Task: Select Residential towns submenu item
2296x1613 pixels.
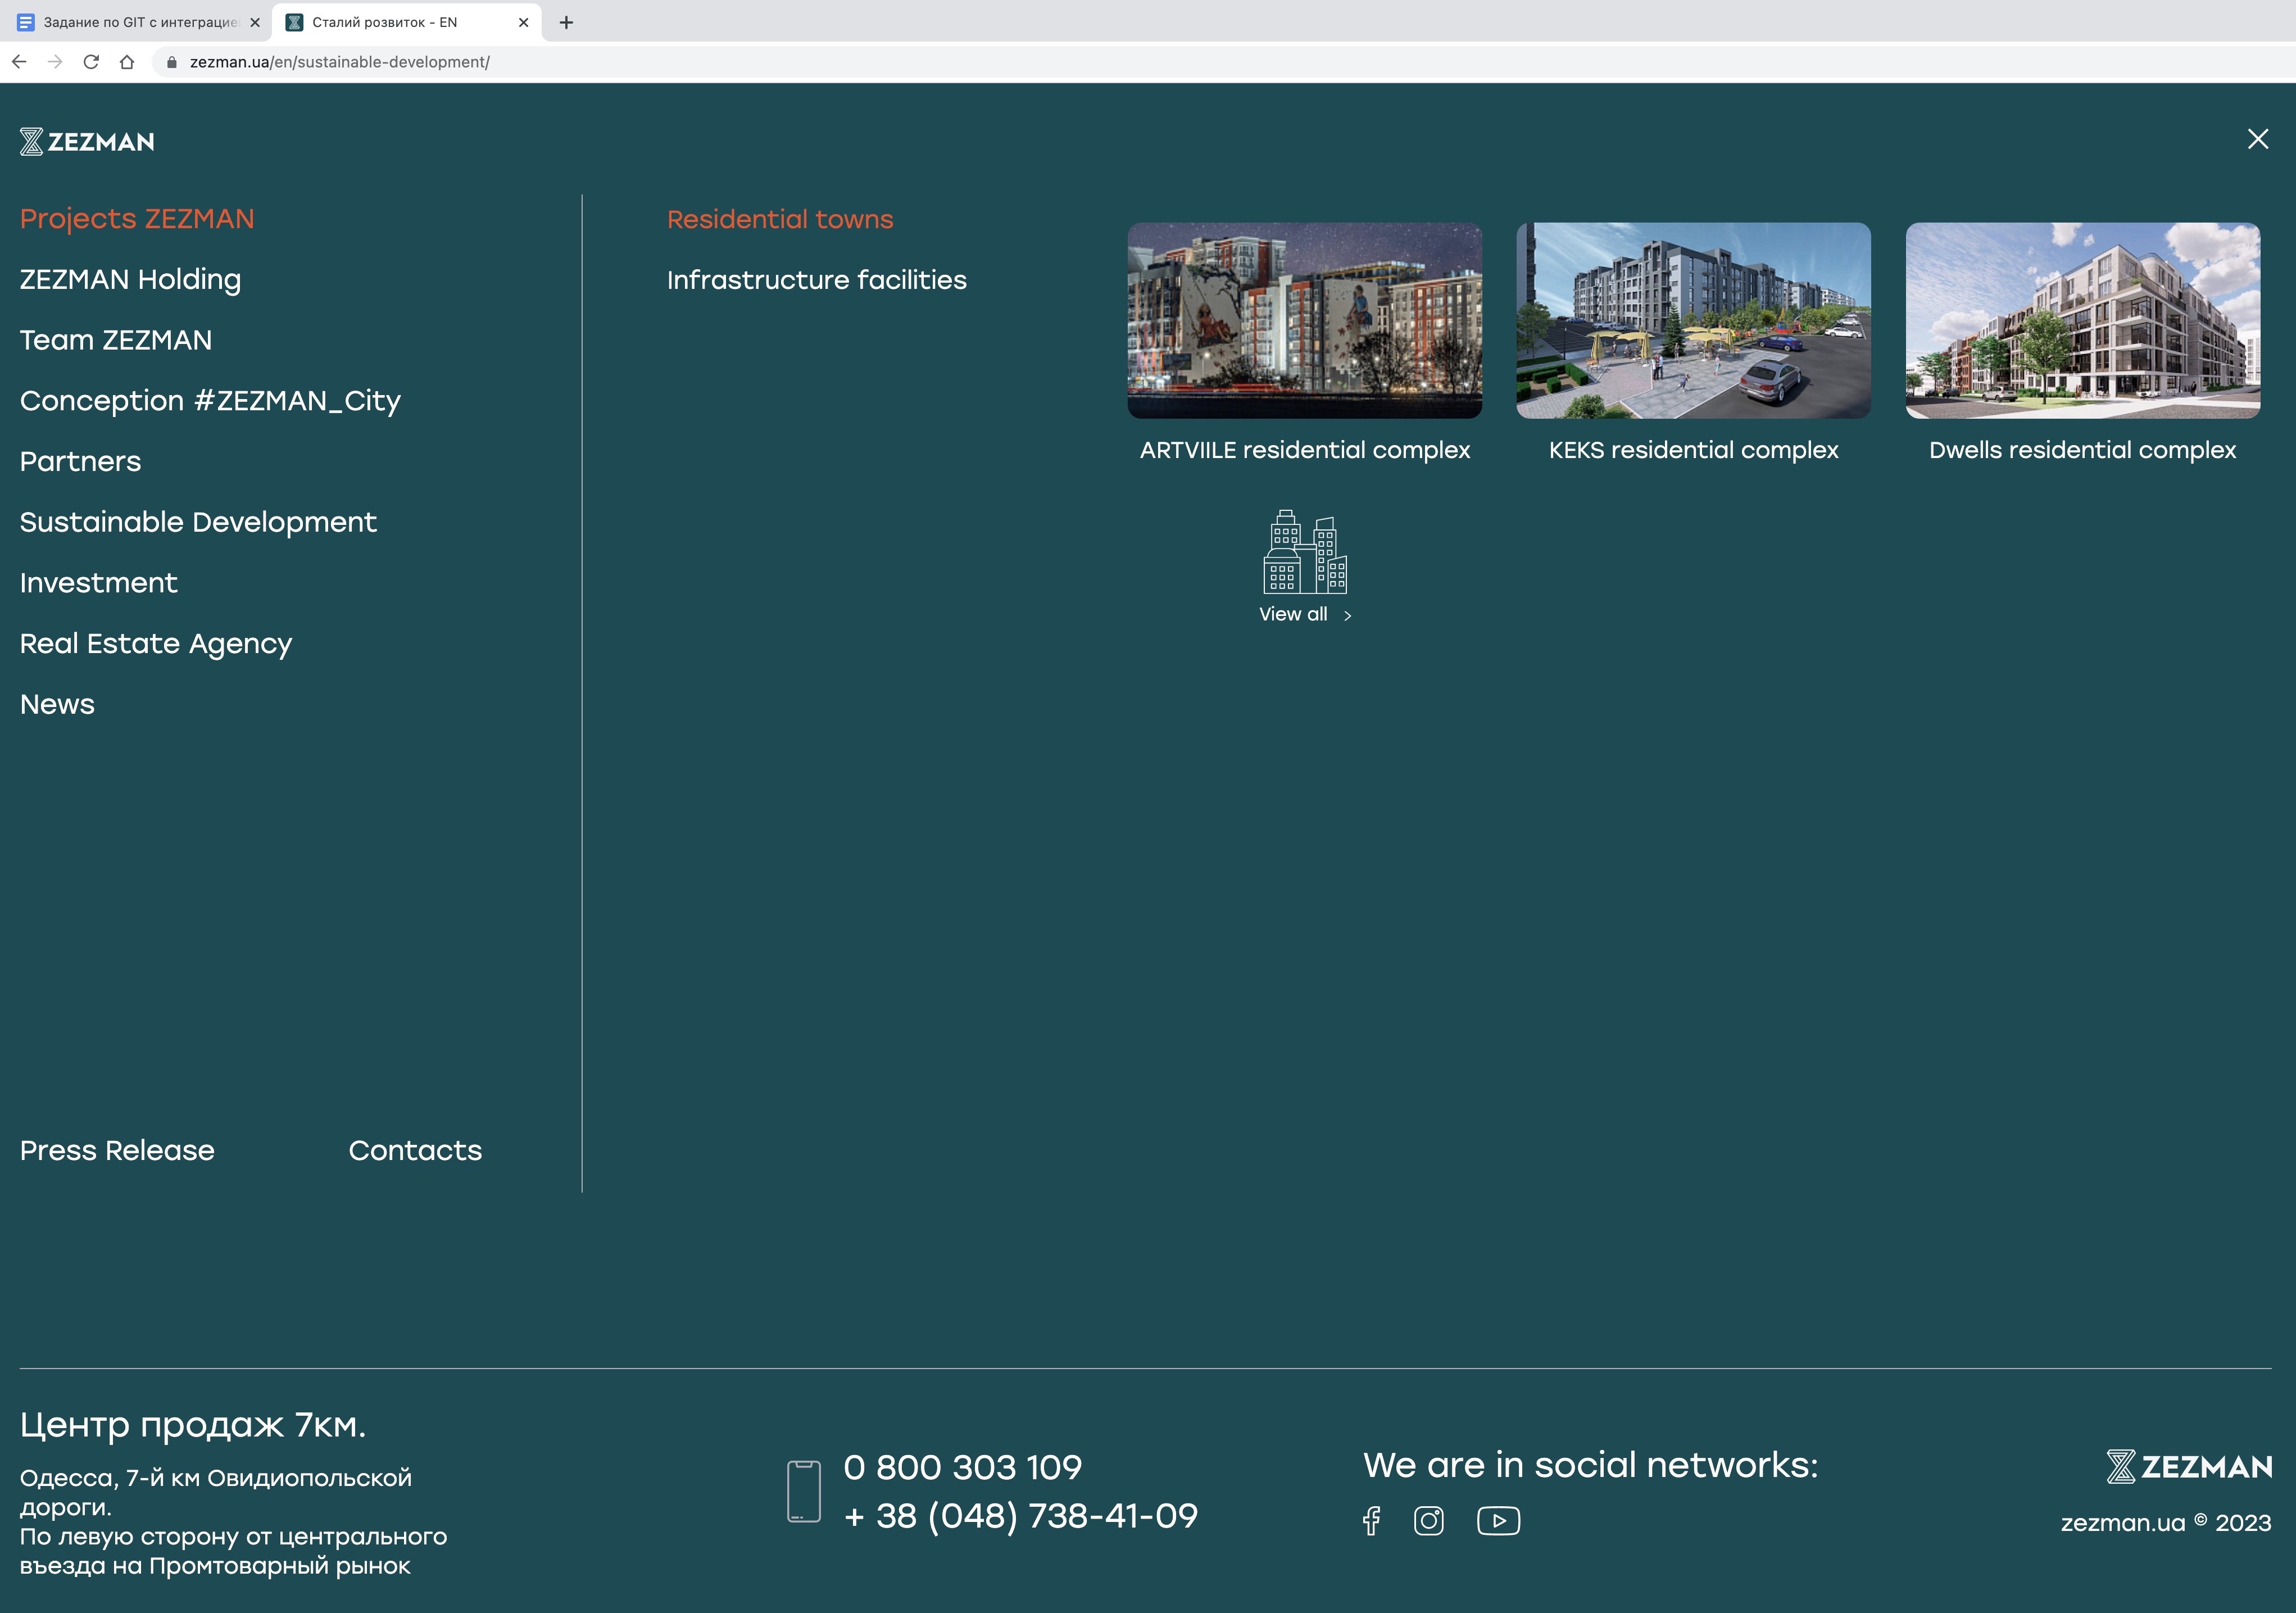Action: (780, 219)
